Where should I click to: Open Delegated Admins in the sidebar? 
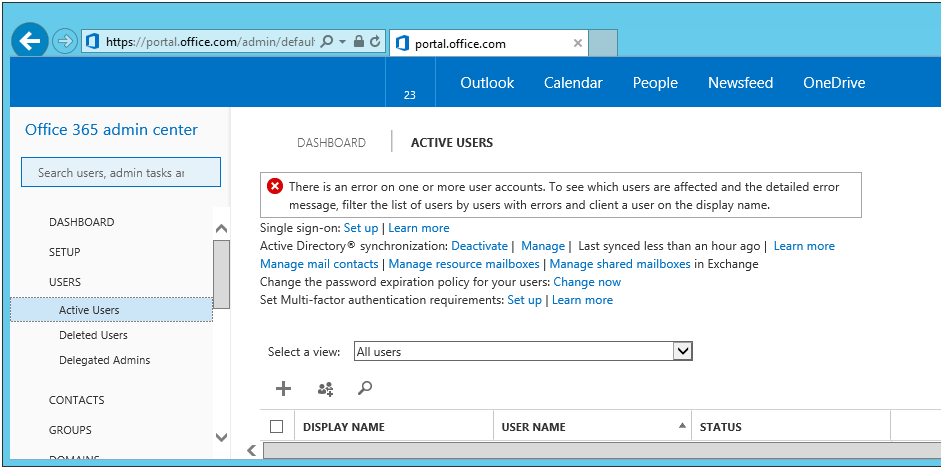click(104, 360)
